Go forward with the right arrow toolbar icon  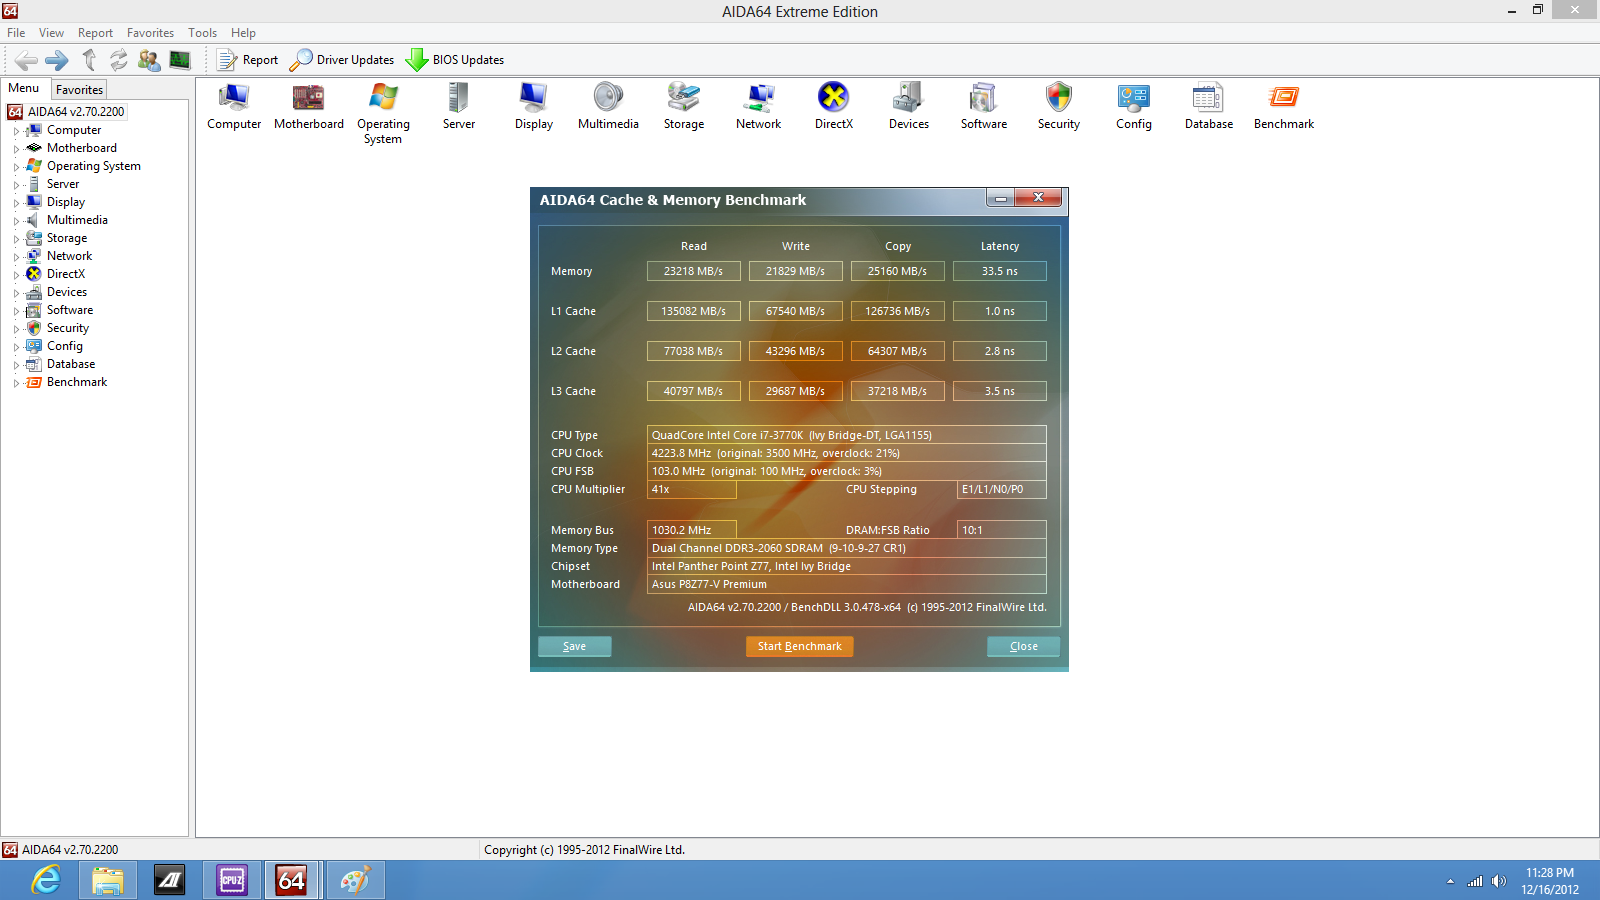[57, 60]
